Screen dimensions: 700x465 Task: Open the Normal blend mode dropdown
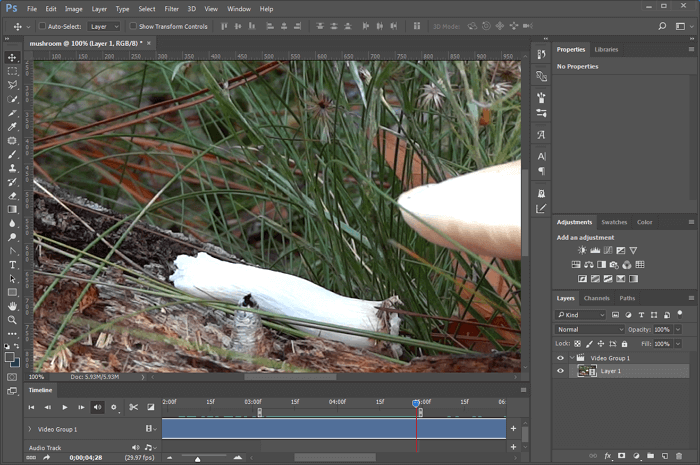tap(590, 329)
